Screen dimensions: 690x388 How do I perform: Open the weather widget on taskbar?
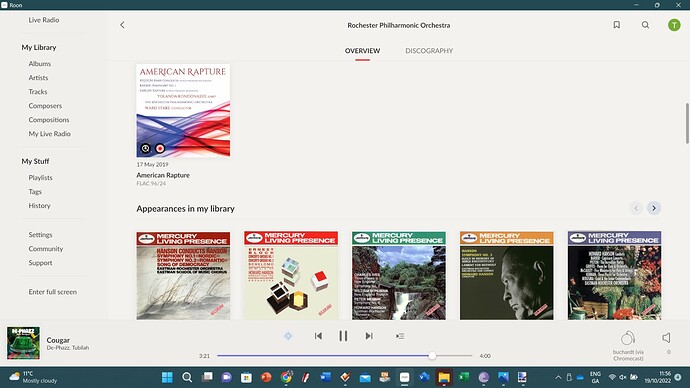pyautogui.click(x=34, y=377)
